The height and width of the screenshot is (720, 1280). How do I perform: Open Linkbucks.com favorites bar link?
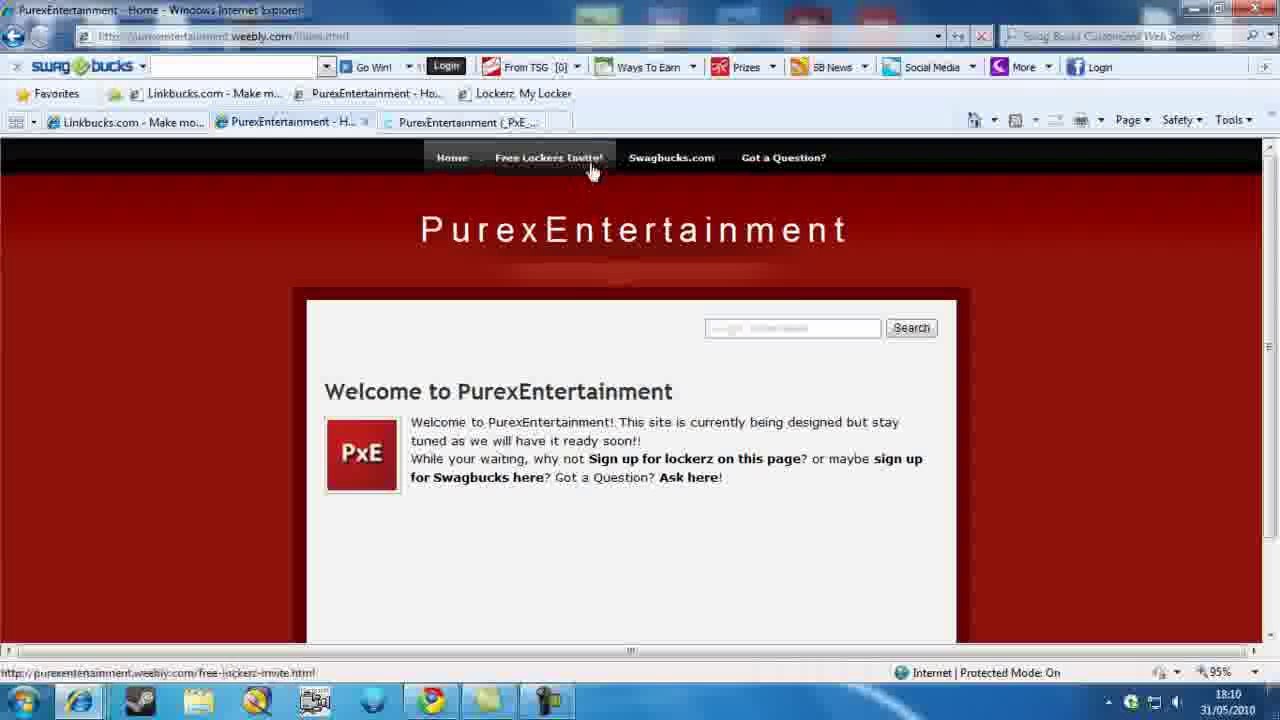click(206, 94)
